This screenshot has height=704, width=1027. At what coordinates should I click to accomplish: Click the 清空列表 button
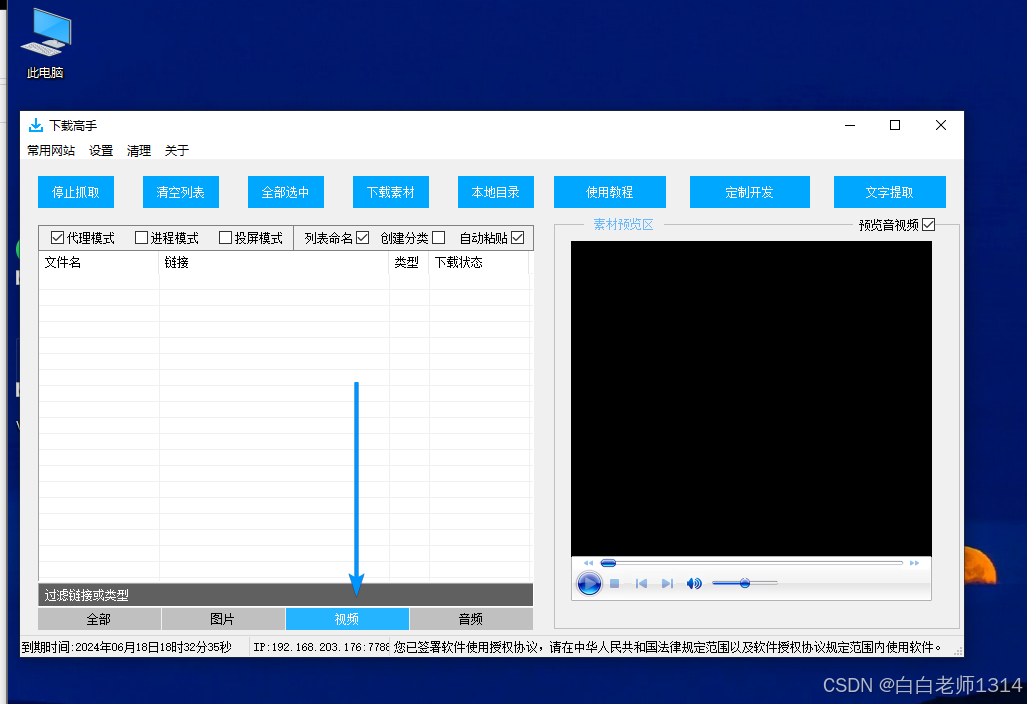[x=181, y=192]
